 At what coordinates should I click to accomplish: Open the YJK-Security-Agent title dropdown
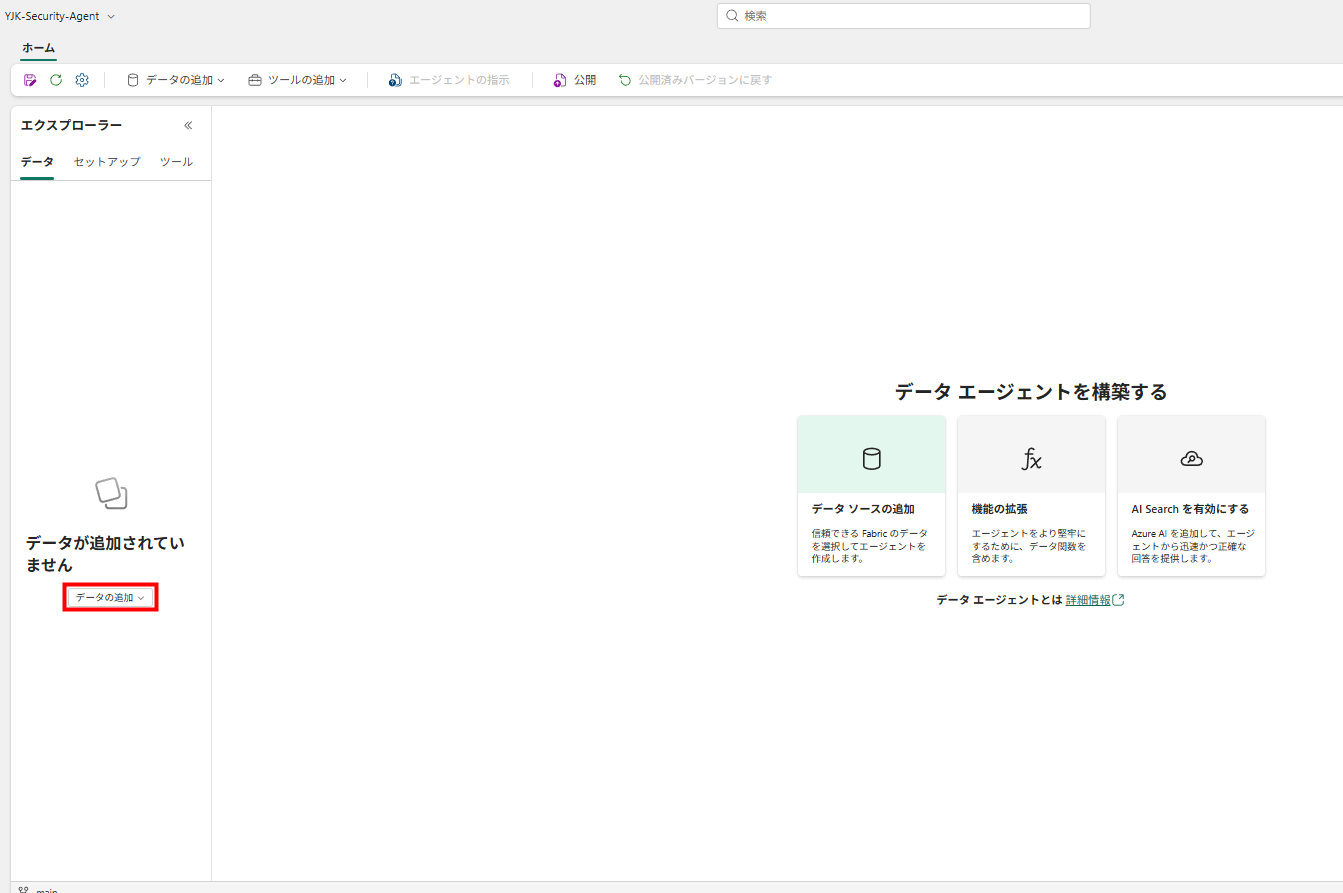60,16
